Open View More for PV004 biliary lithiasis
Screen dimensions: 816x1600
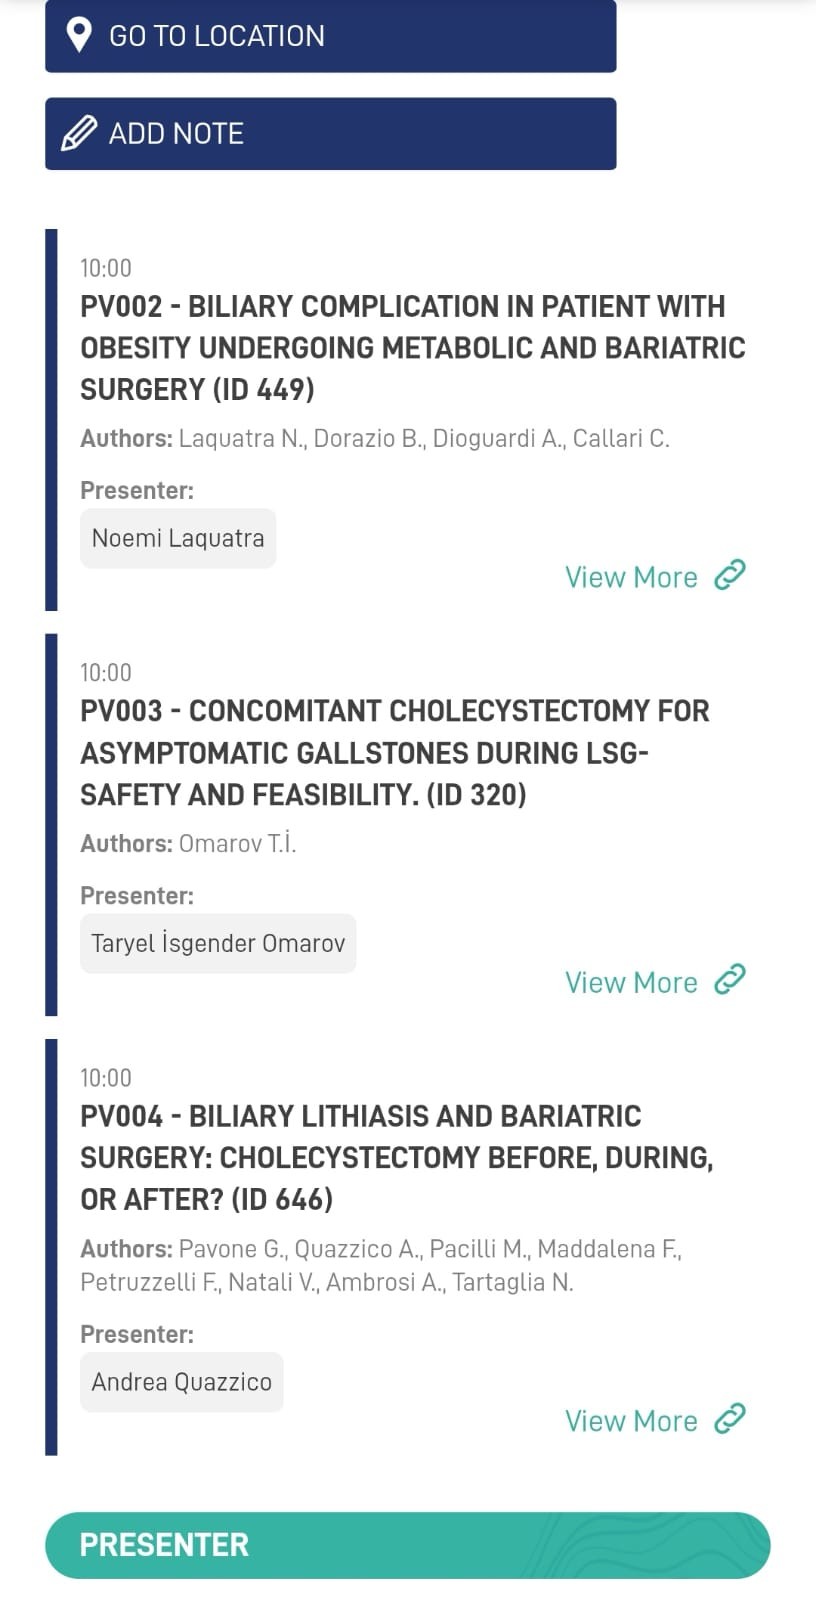631,1421
